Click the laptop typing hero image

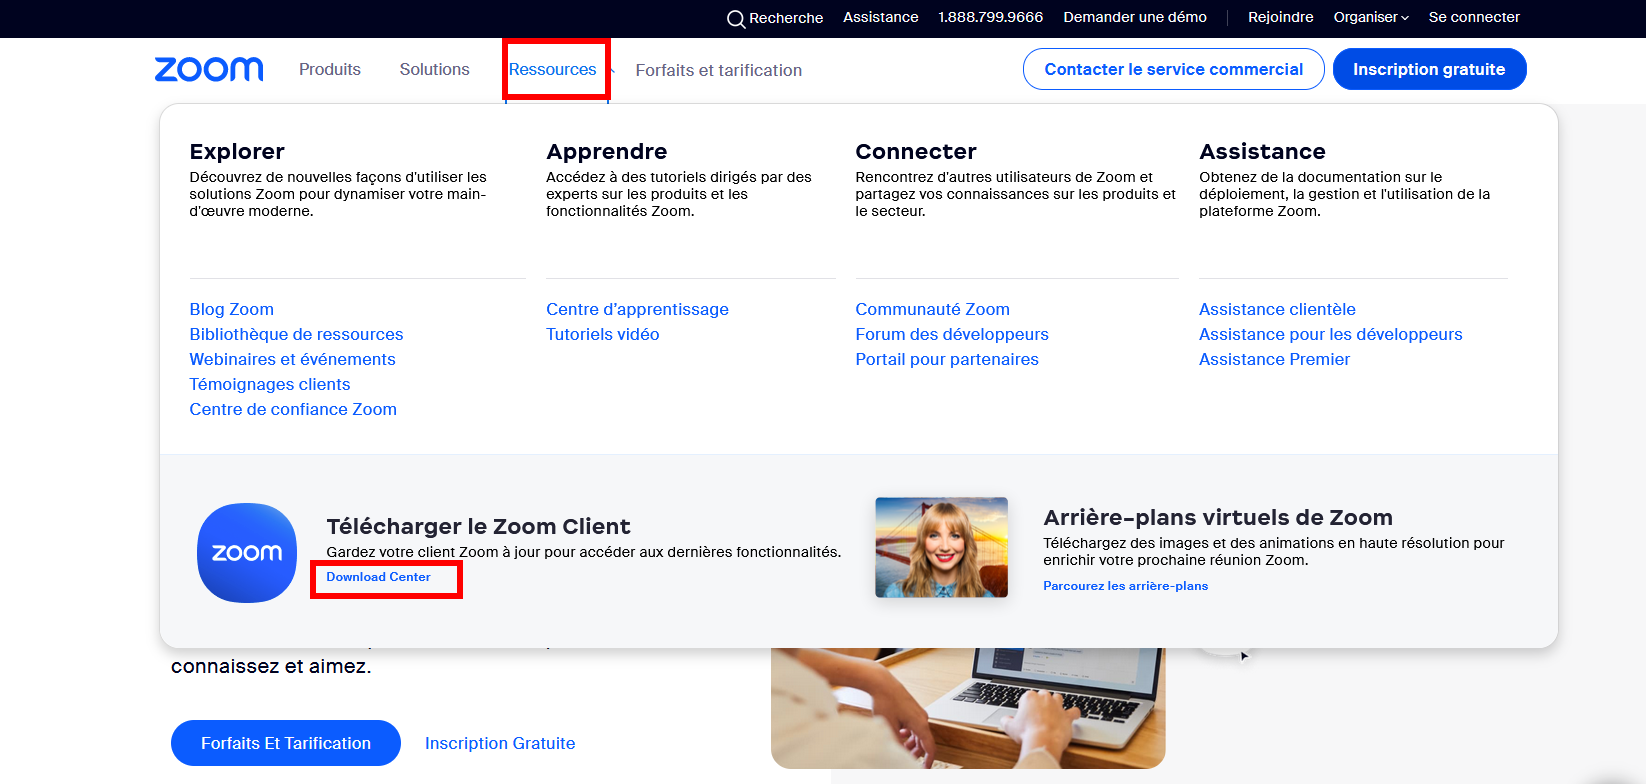coord(968,708)
